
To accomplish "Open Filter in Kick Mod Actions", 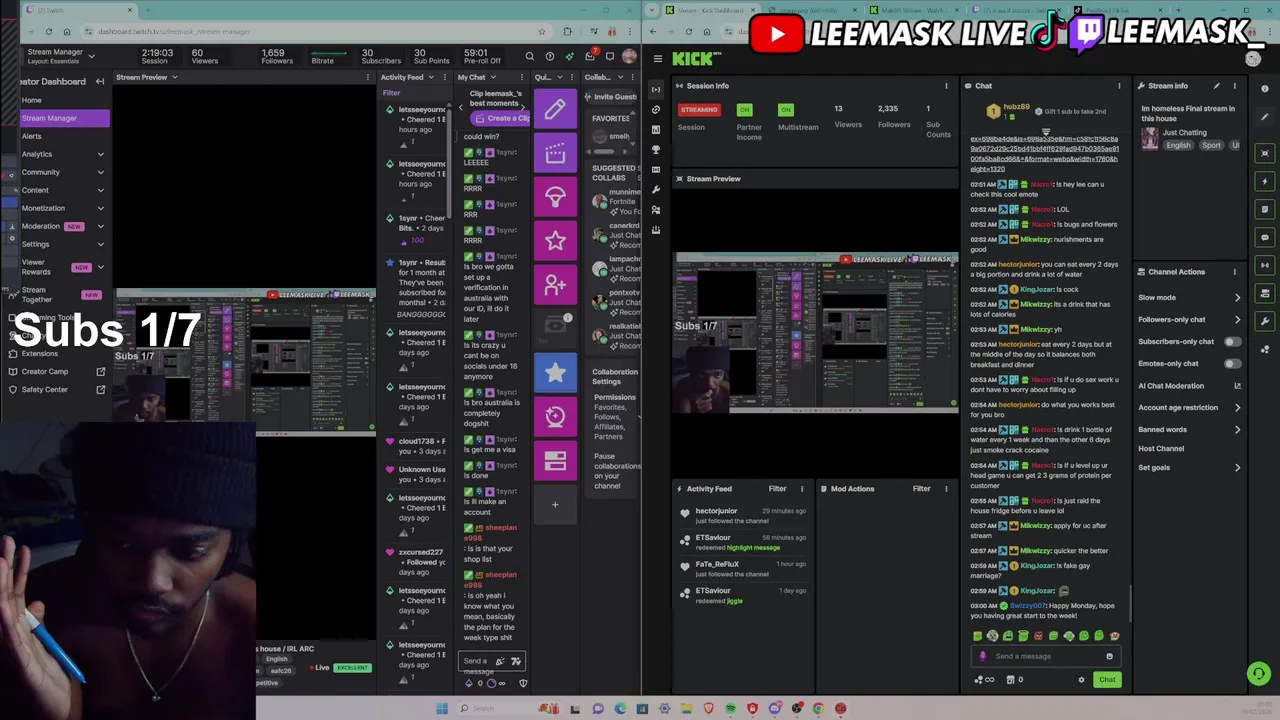I will pos(922,489).
